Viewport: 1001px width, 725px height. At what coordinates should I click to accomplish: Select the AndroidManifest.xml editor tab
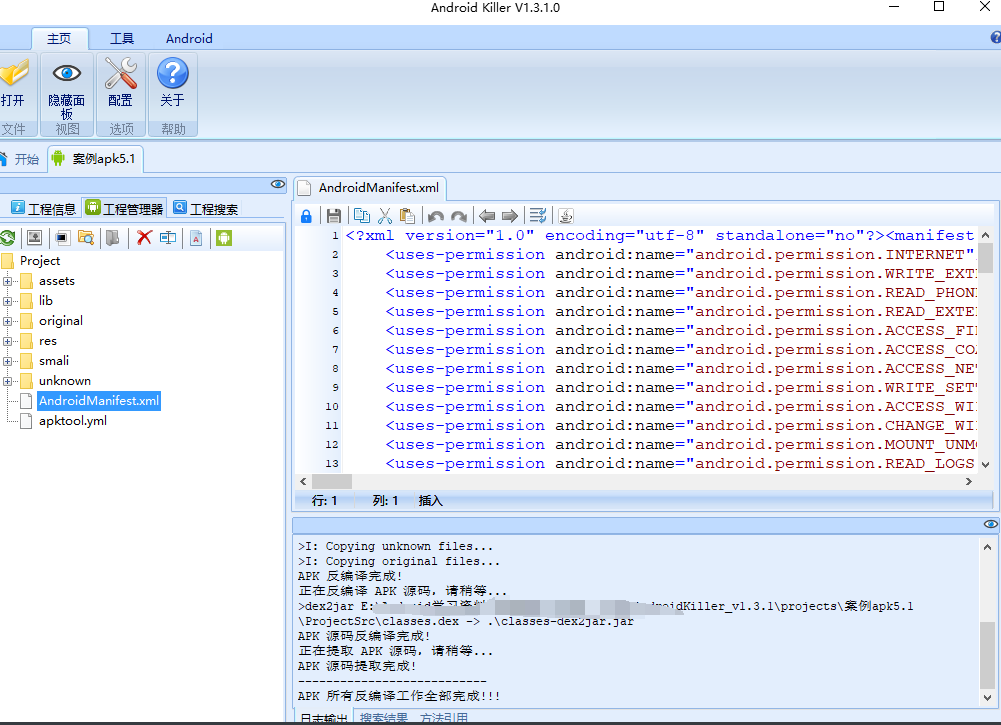point(371,188)
